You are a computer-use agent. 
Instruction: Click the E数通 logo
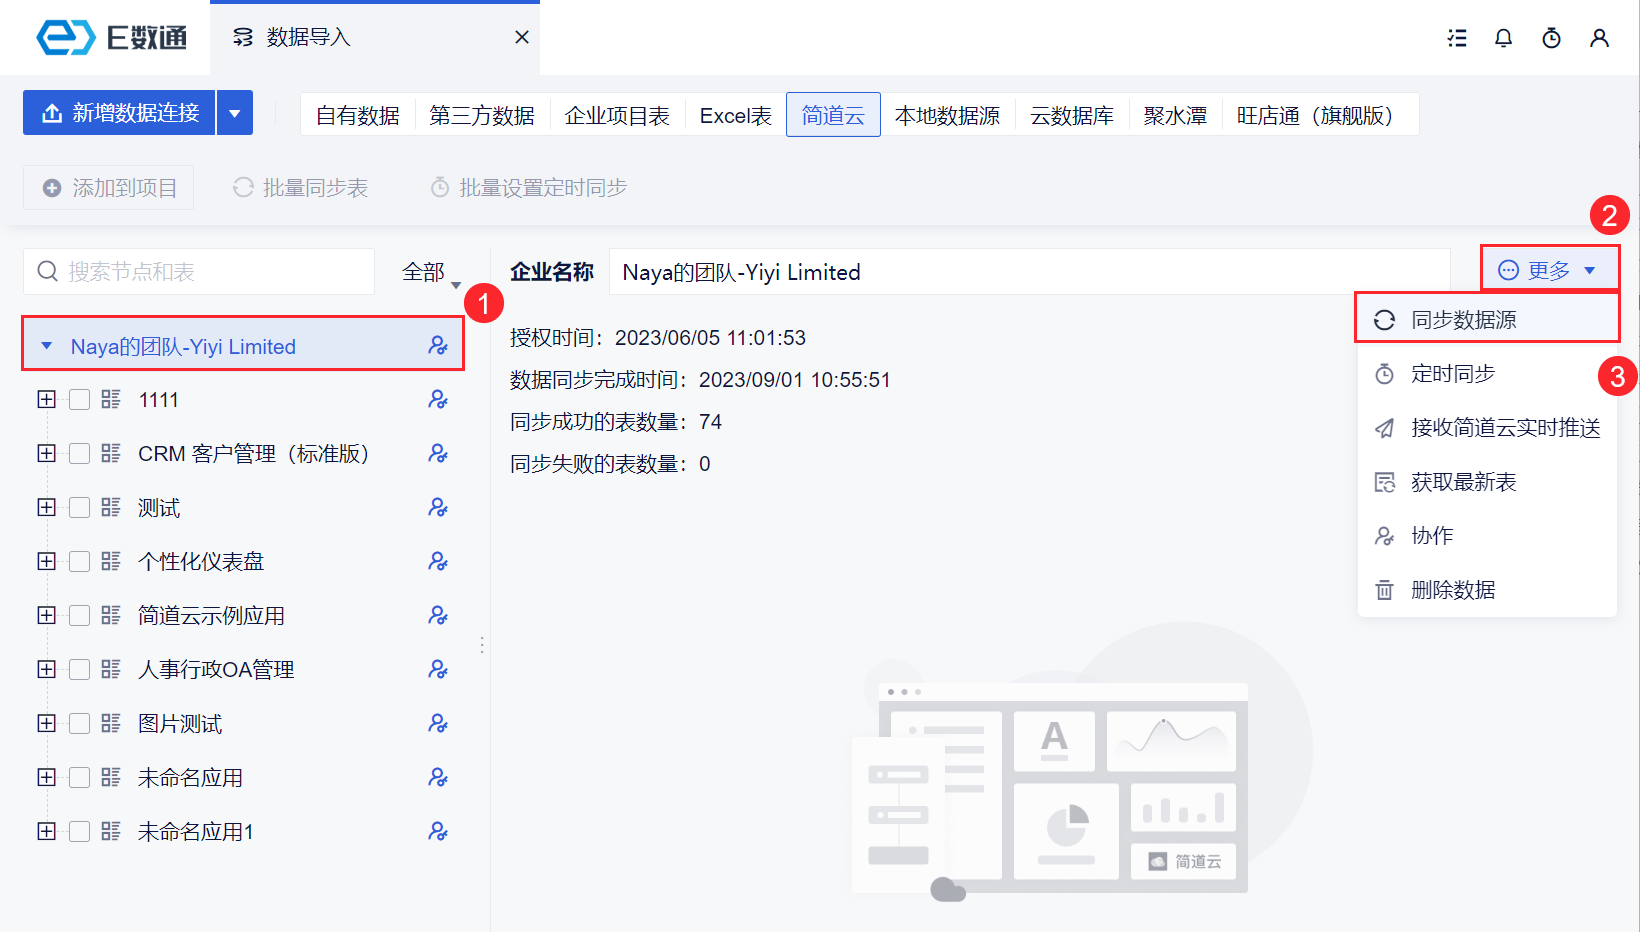tap(111, 37)
